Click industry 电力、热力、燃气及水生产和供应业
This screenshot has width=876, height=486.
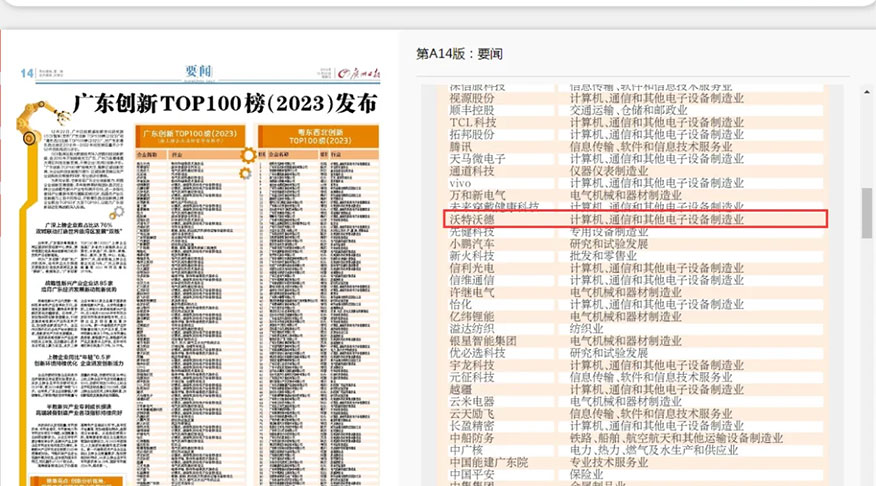(x=654, y=450)
